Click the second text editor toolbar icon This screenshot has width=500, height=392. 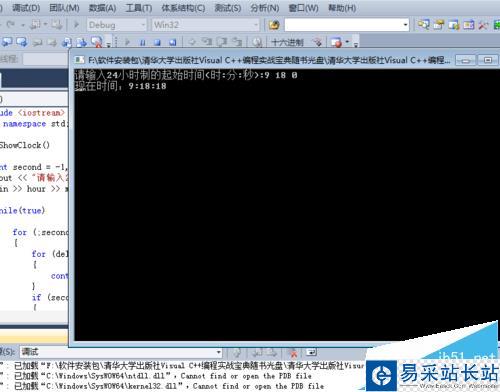[x=22, y=42]
